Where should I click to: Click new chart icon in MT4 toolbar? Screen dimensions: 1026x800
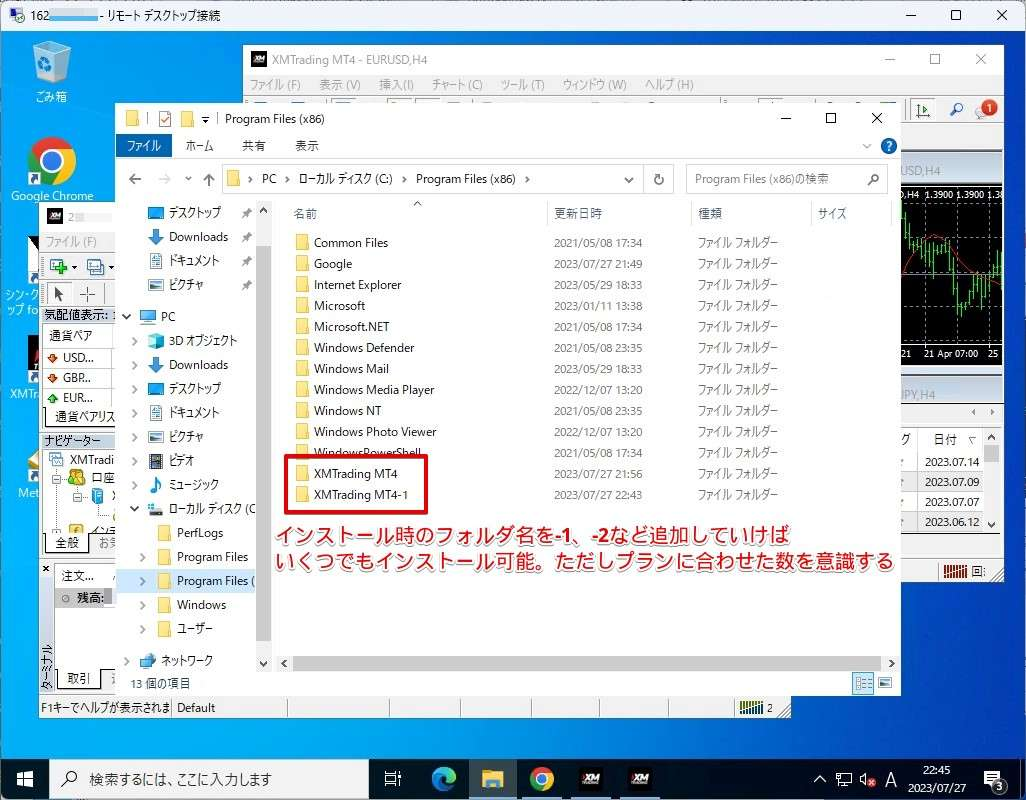pyautogui.click(x=60, y=266)
